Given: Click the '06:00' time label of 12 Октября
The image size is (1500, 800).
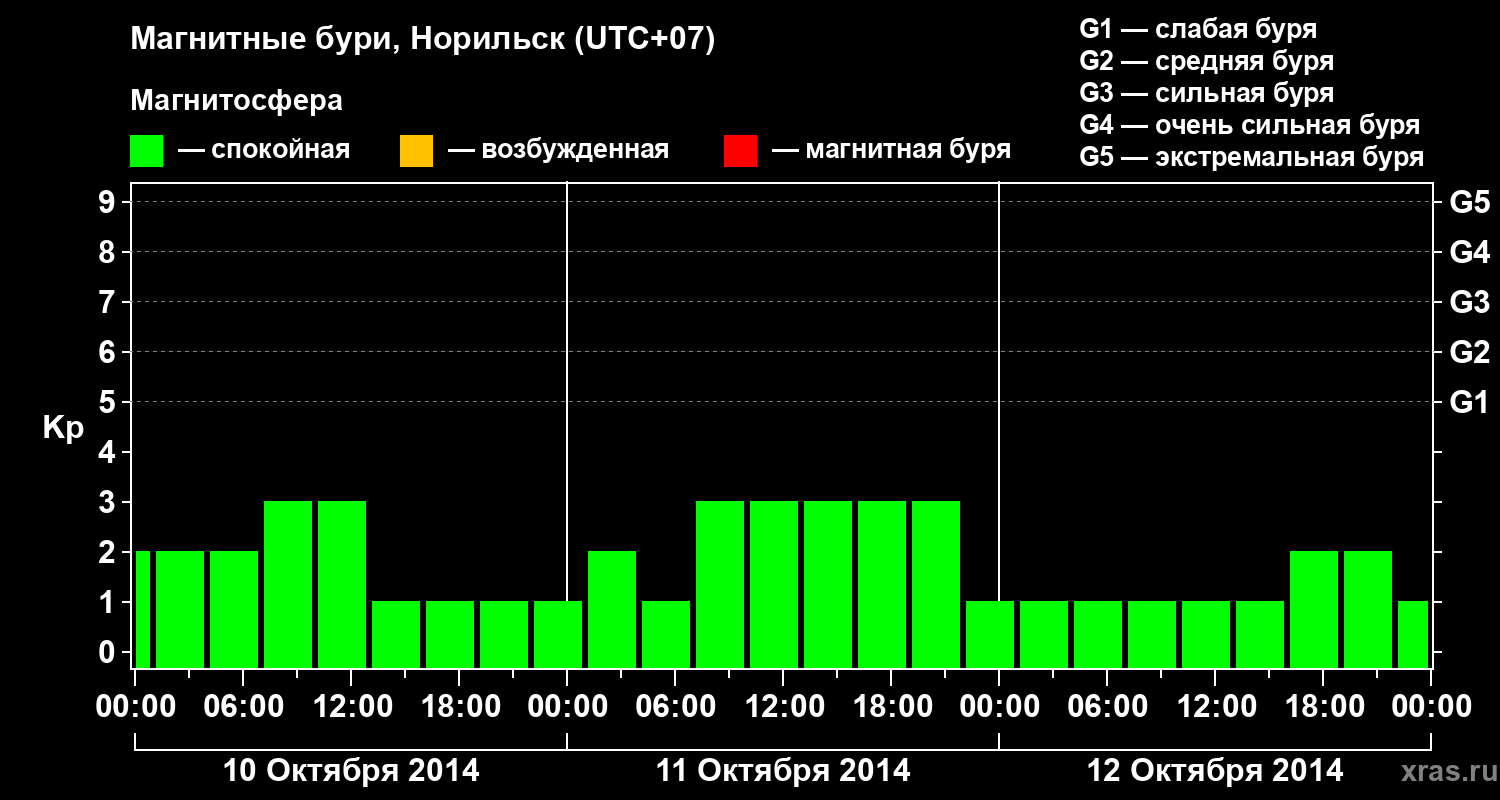Looking at the screenshot, I should coord(1107,706).
